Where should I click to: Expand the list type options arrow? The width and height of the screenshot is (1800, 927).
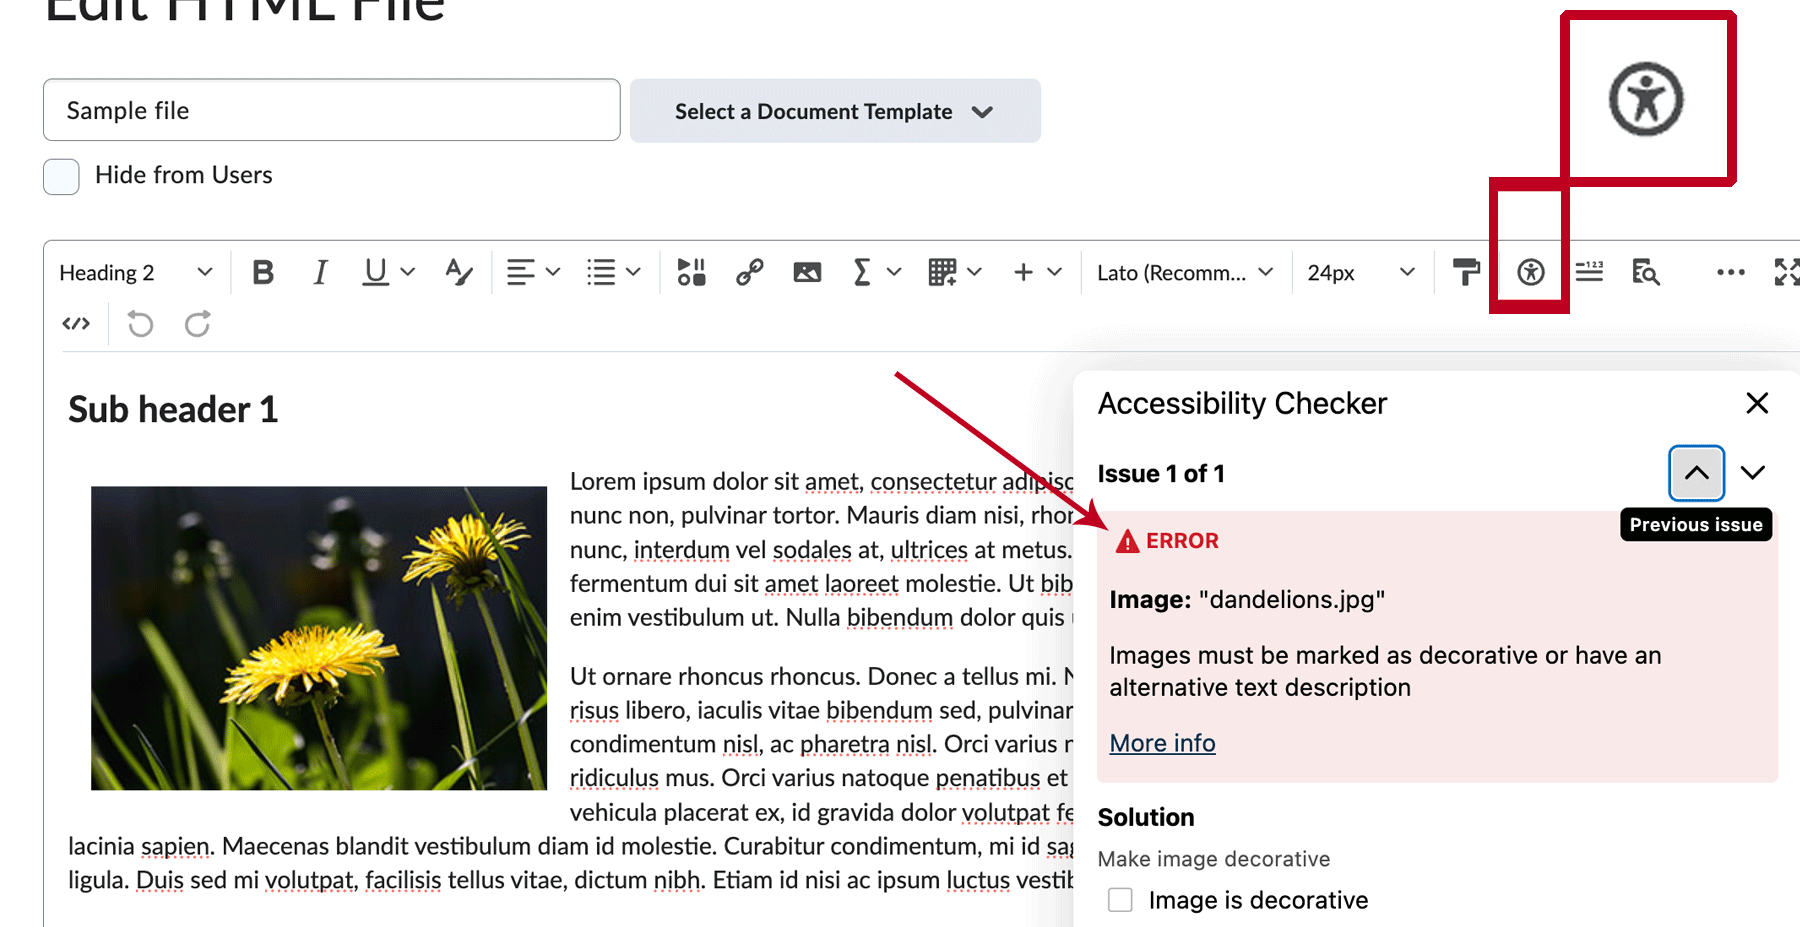[x=633, y=272]
